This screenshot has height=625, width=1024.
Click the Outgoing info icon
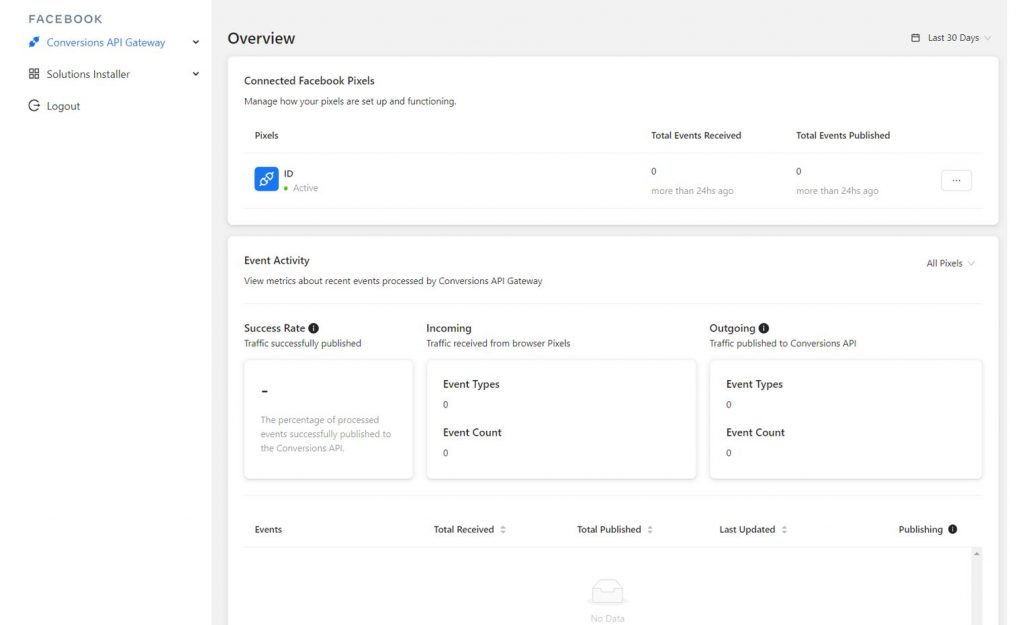click(x=764, y=328)
